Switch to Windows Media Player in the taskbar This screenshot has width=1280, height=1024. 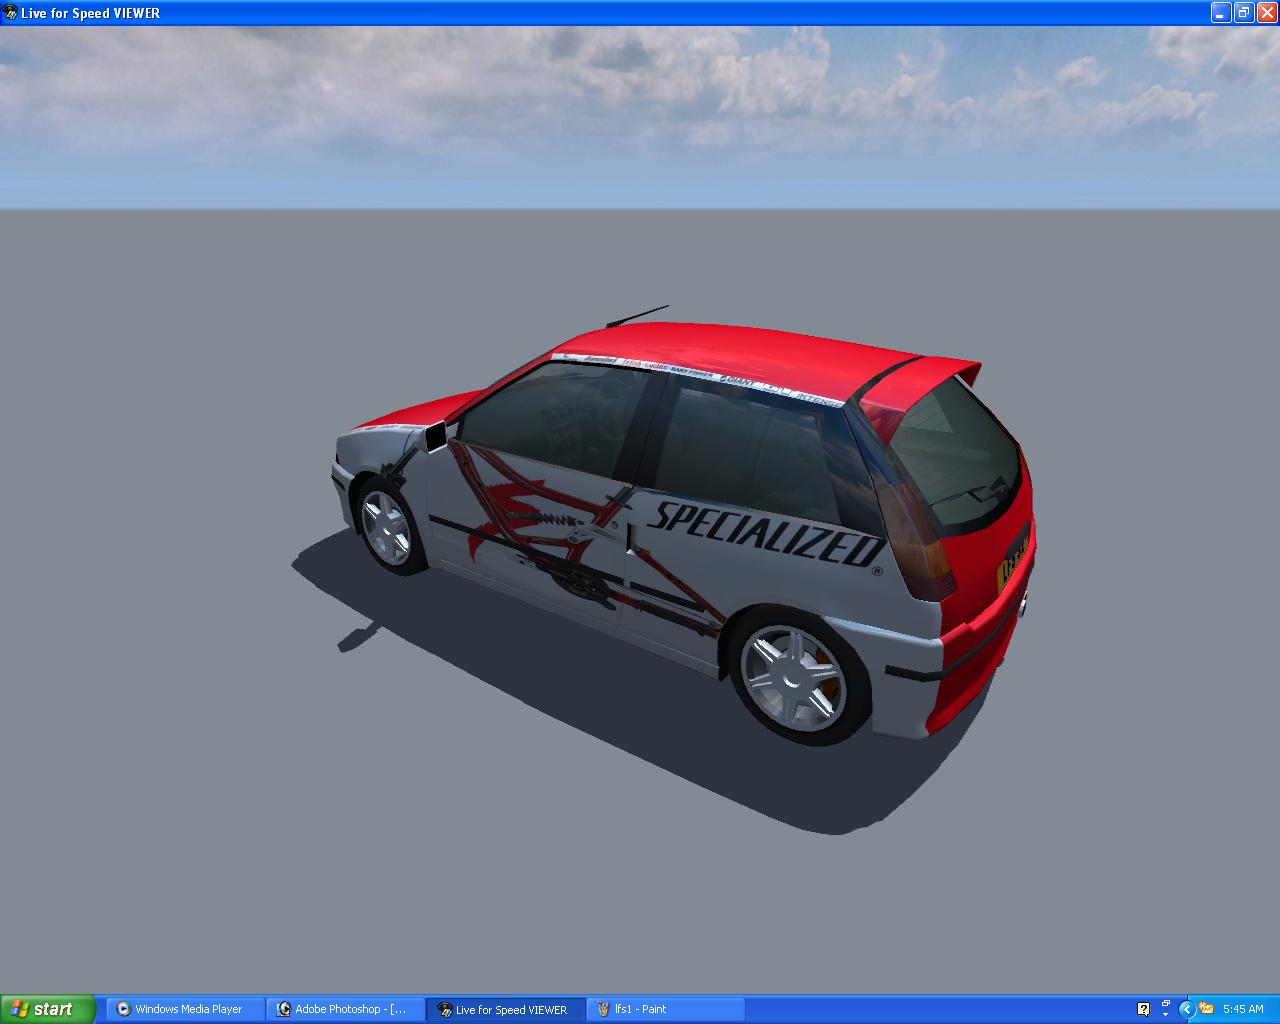[x=186, y=1009]
